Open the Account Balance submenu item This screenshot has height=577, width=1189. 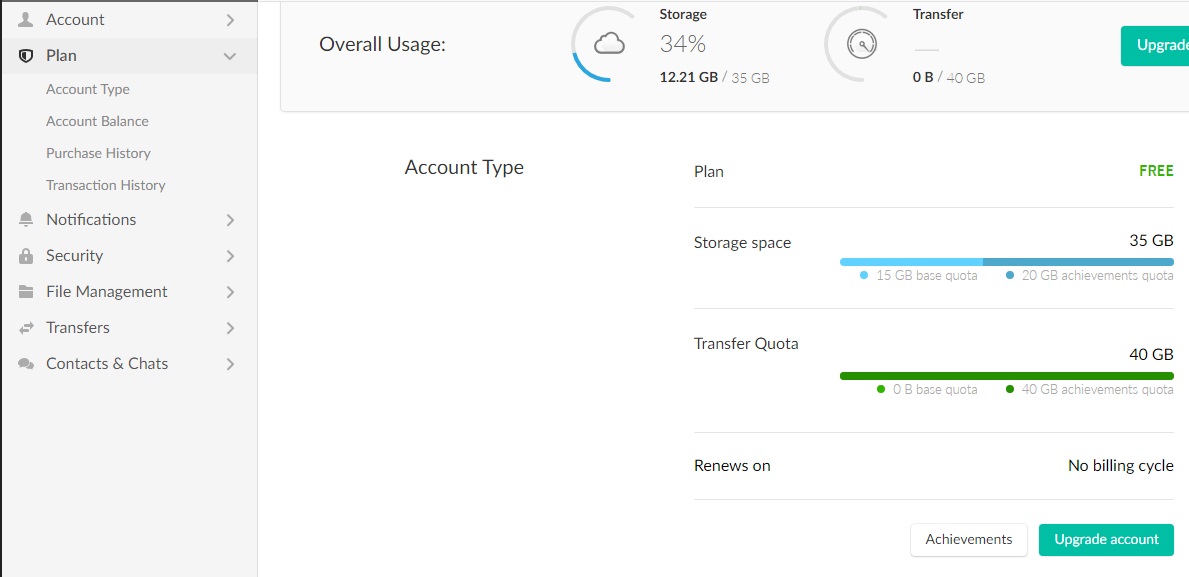click(x=97, y=121)
